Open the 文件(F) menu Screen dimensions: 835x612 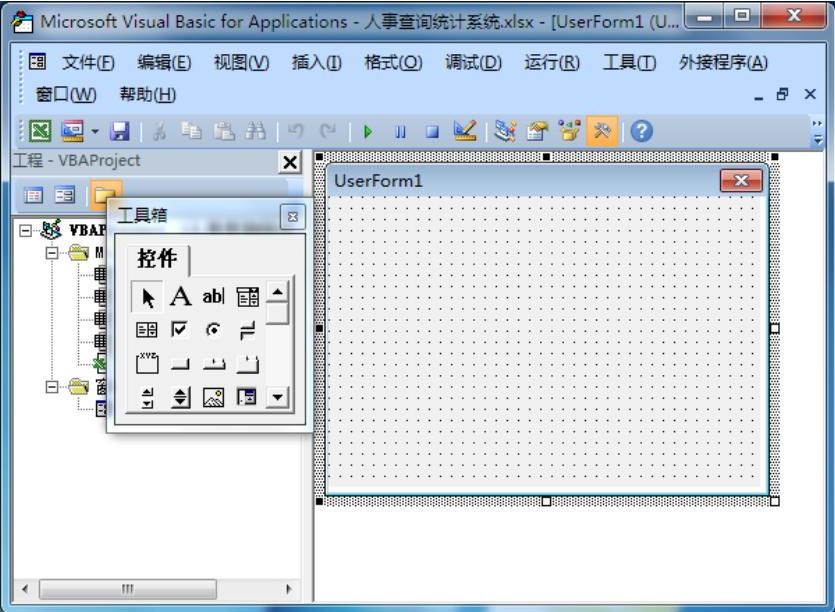point(88,62)
